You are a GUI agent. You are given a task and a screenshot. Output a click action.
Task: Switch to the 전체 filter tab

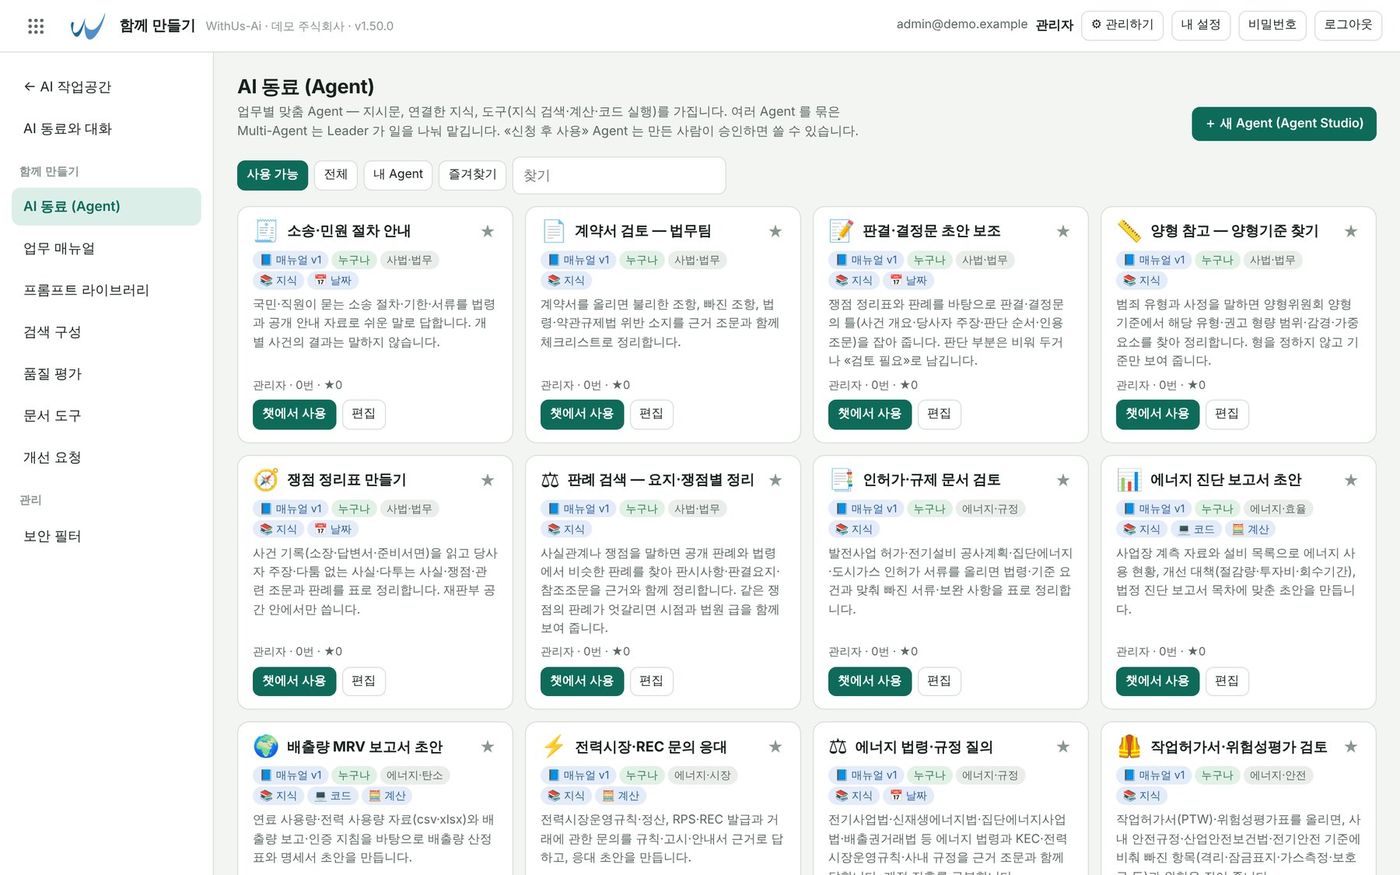point(336,175)
